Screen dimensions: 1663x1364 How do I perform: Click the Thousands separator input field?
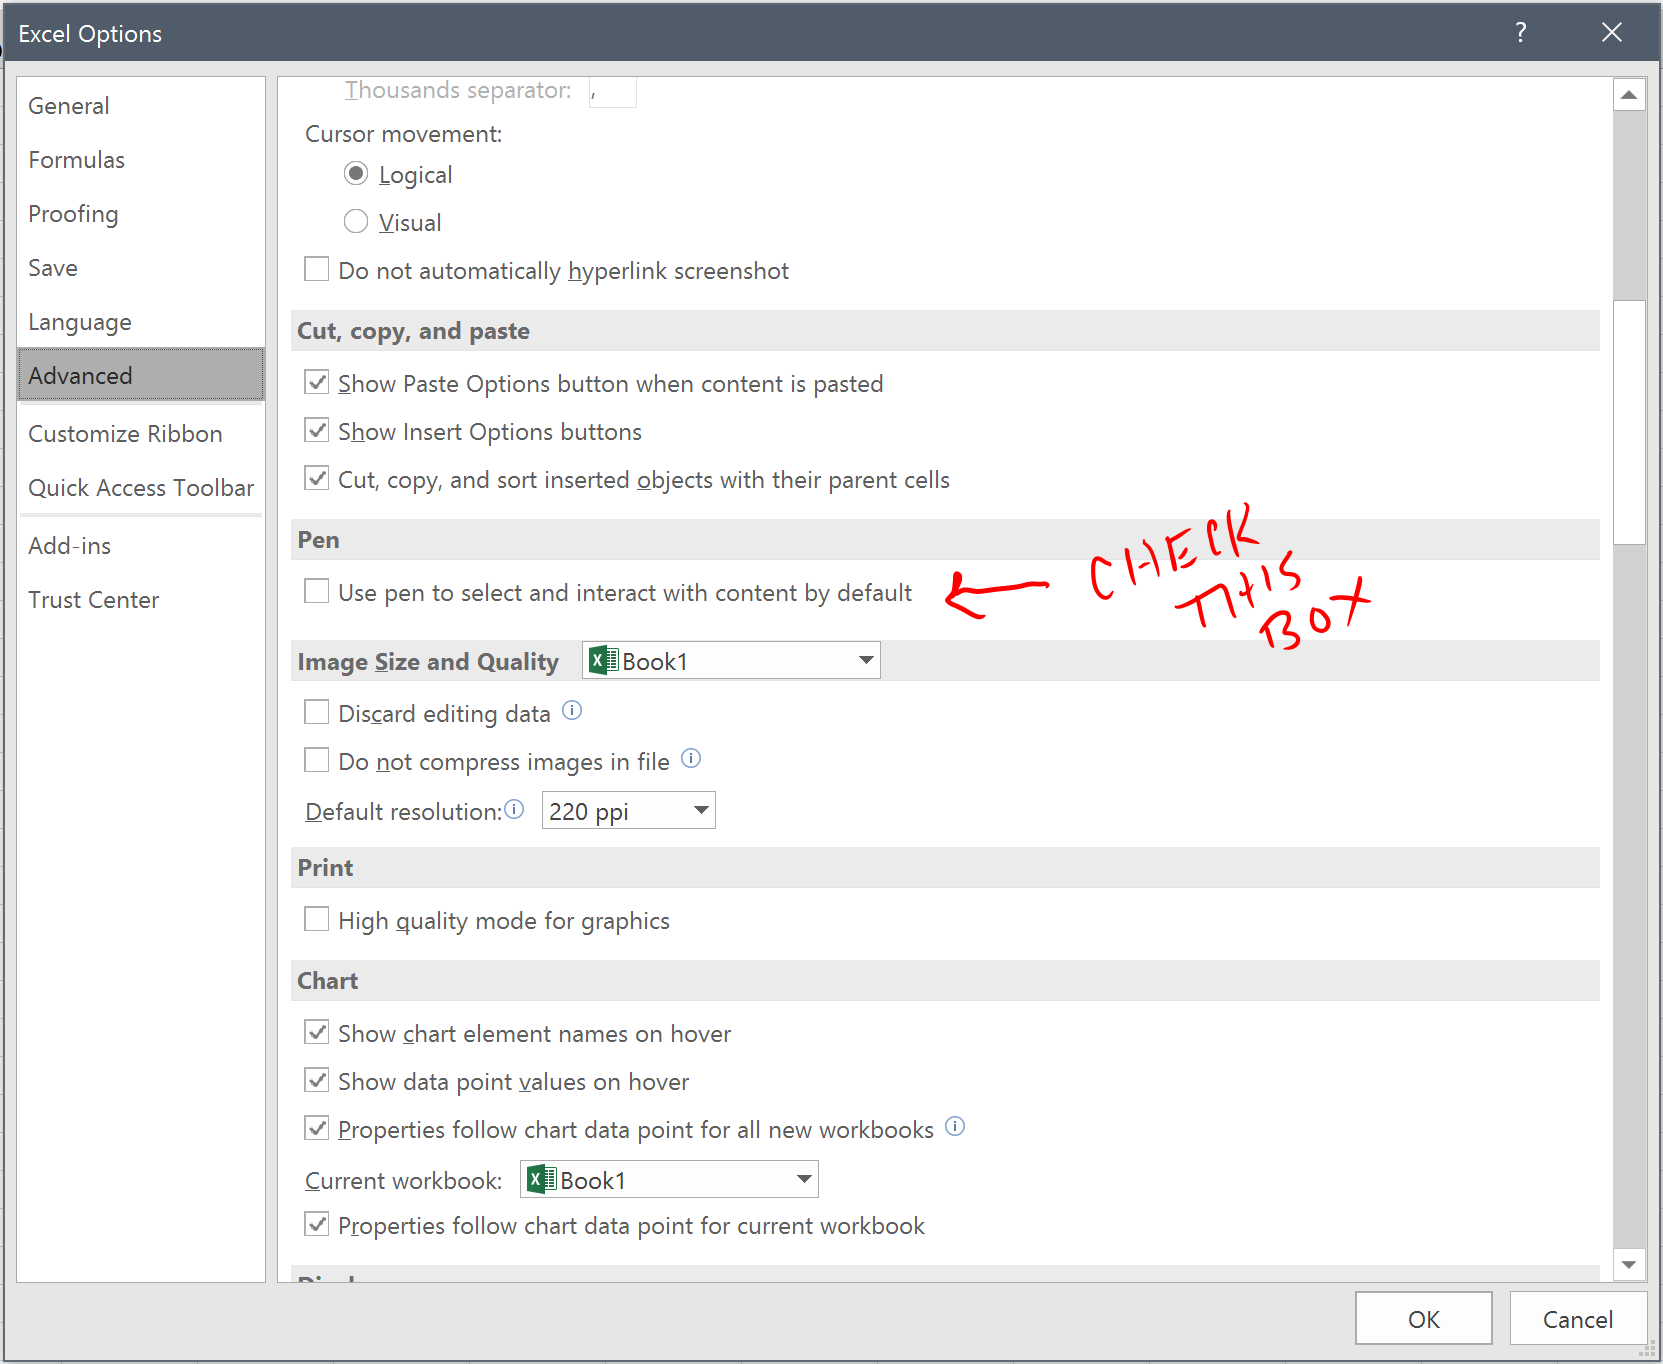pos(613,91)
